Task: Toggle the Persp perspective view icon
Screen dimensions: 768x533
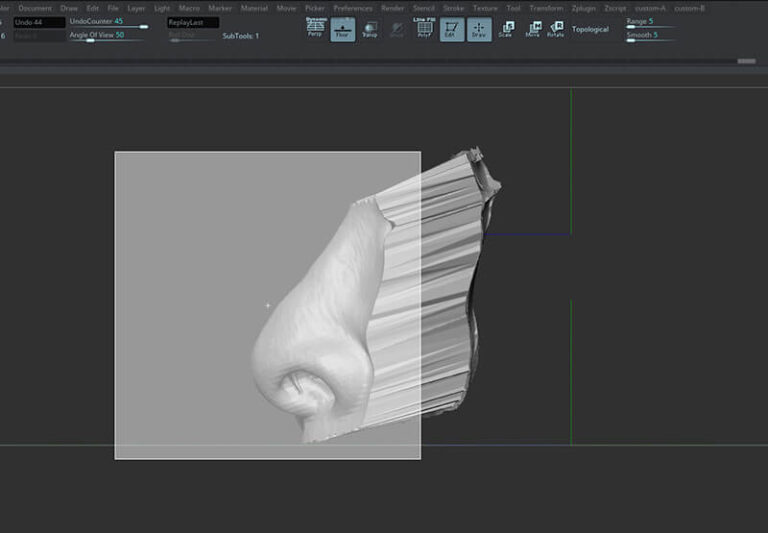Action: [x=316, y=29]
